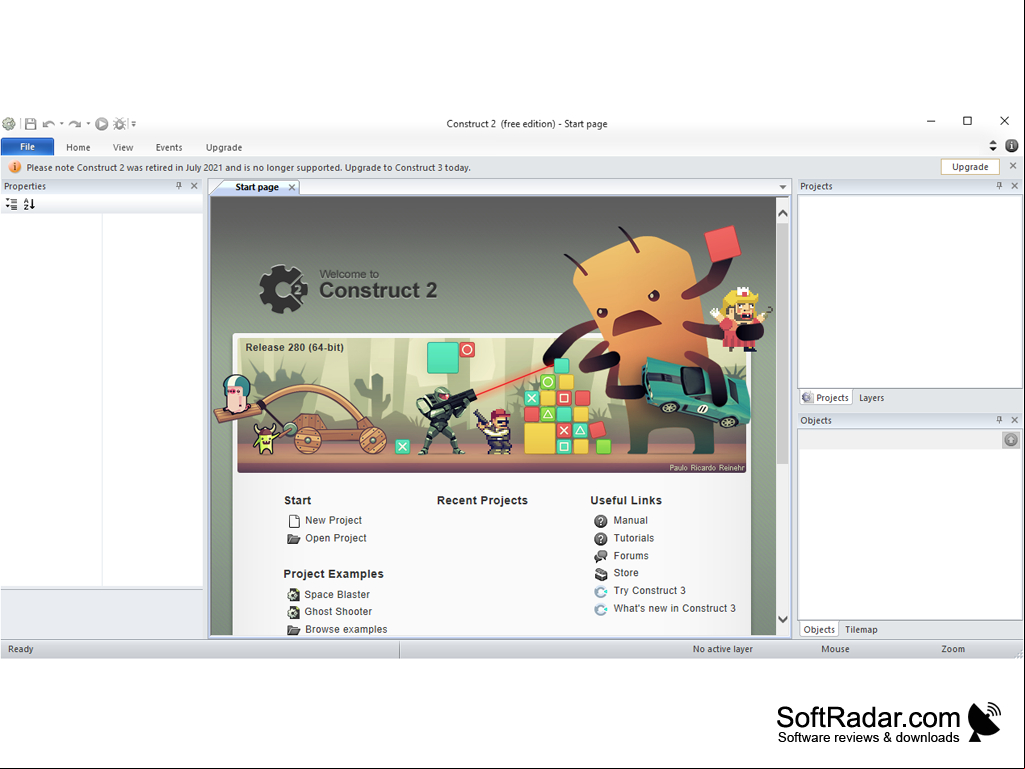Viewport: 1025px width, 769px height.
Task: Switch to the Projects bottom tab
Action: click(826, 398)
